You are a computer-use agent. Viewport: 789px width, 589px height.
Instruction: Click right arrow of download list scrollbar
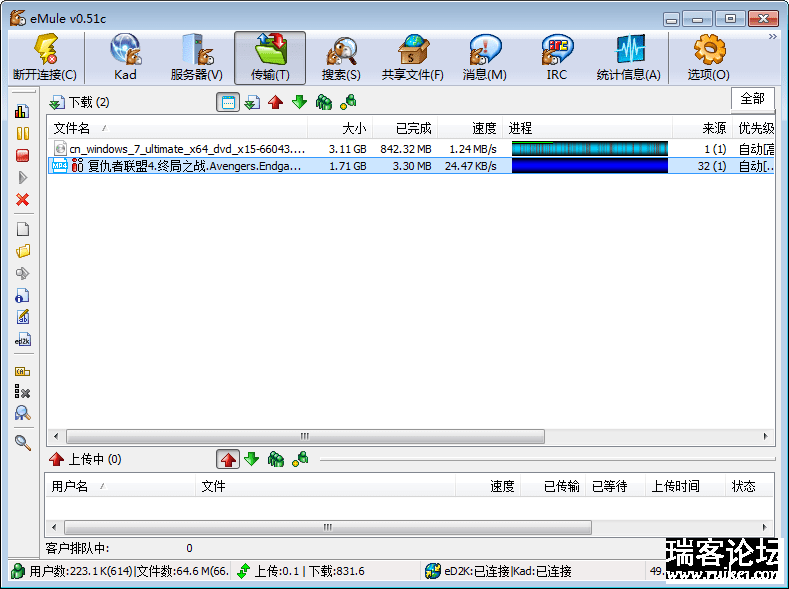pyautogui.click(x=765, y=436)
